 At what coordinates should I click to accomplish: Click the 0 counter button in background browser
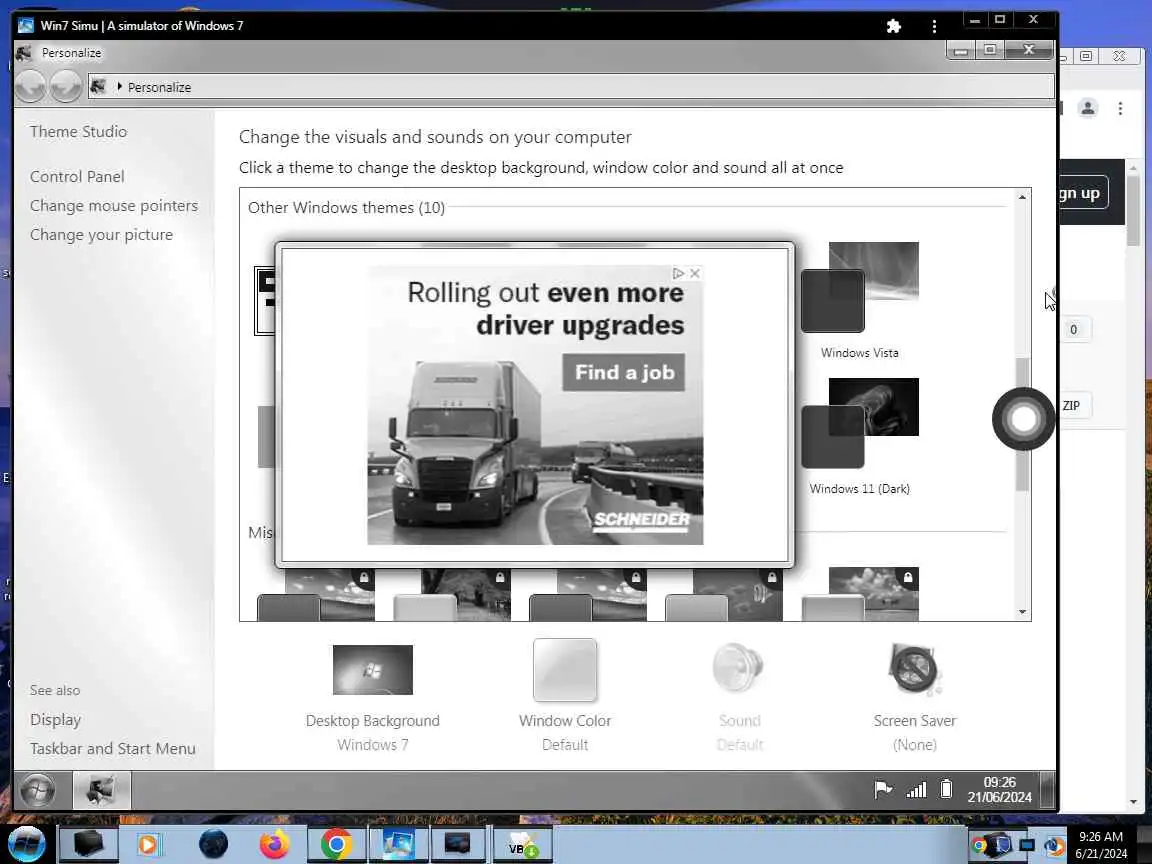[x=1074, y=330]
